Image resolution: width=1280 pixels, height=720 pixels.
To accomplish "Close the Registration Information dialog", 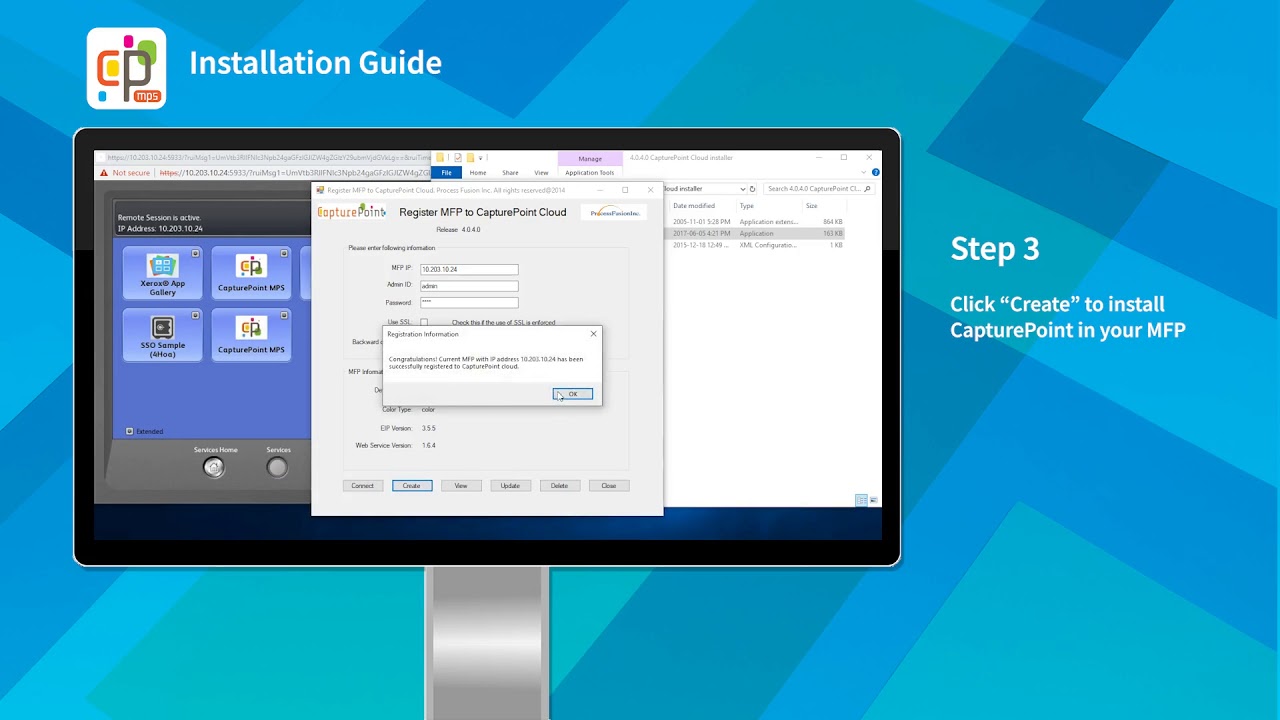I will point(593,334).
